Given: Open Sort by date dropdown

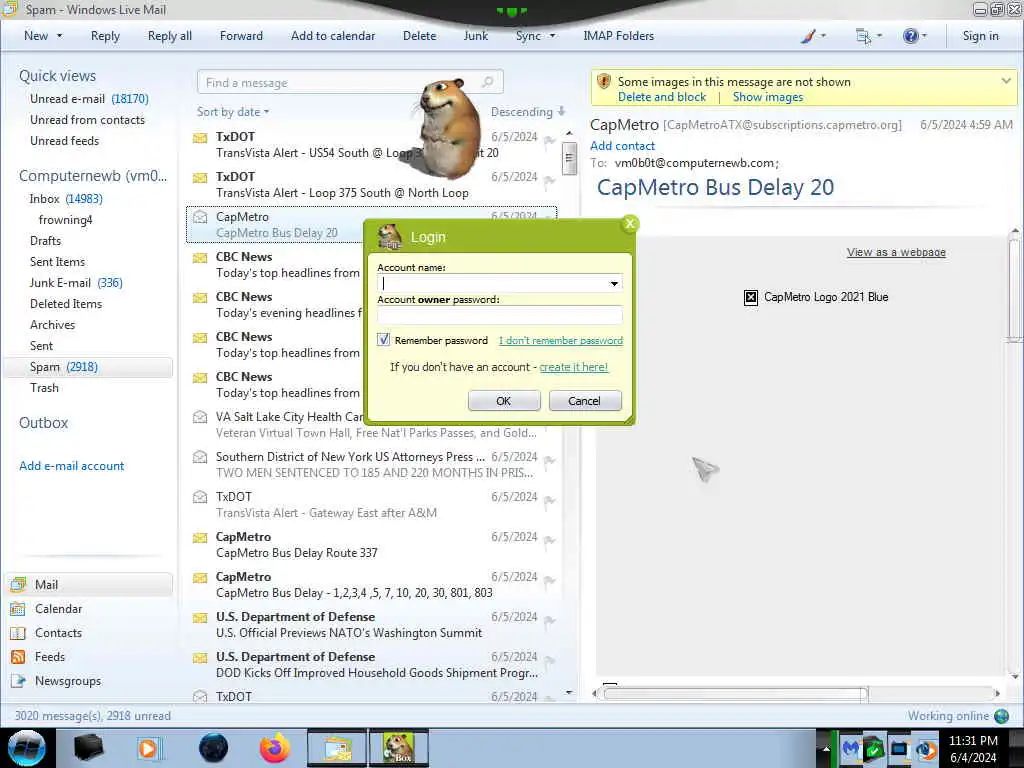Looking at the screenshot, I should (x=232, y=112).
